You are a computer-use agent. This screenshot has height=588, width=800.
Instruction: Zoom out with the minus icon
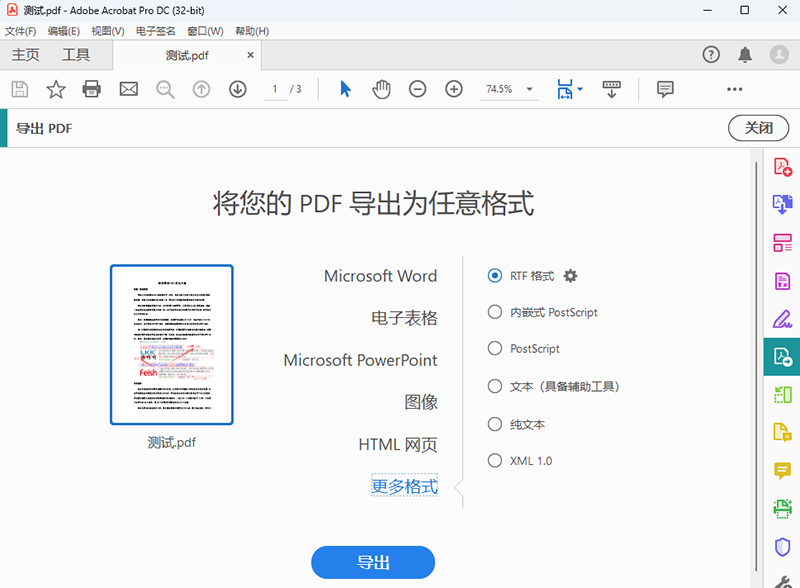(x=417, y=89)
